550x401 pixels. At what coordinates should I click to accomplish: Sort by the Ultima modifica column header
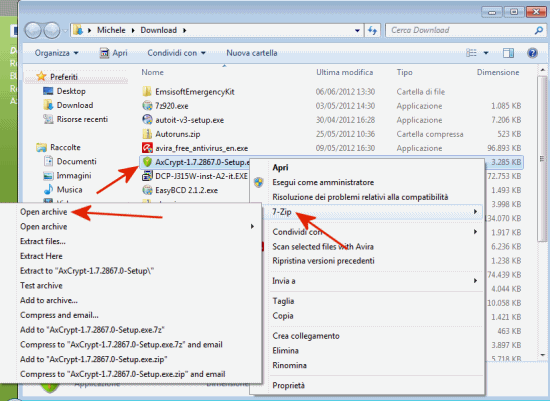point(344,72)
